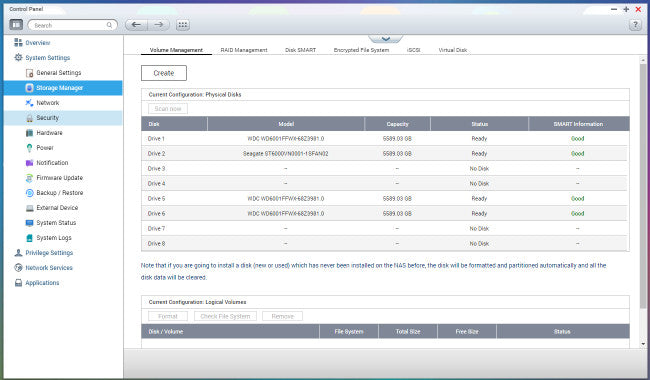Image resolution: width=650 pixels, height=380 pixels.
Task: Expand the collapsed top panel chevron
Action: click(386, 39)
